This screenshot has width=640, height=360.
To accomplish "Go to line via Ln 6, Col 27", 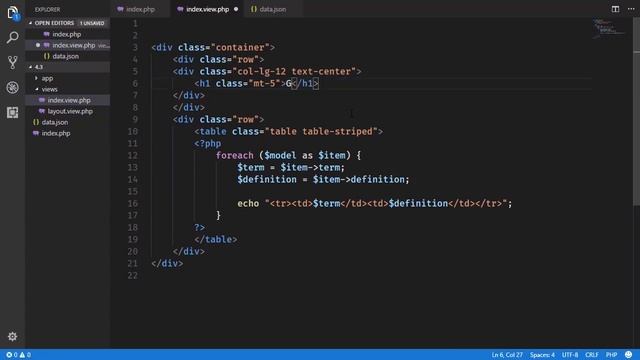I will (507, 355).
